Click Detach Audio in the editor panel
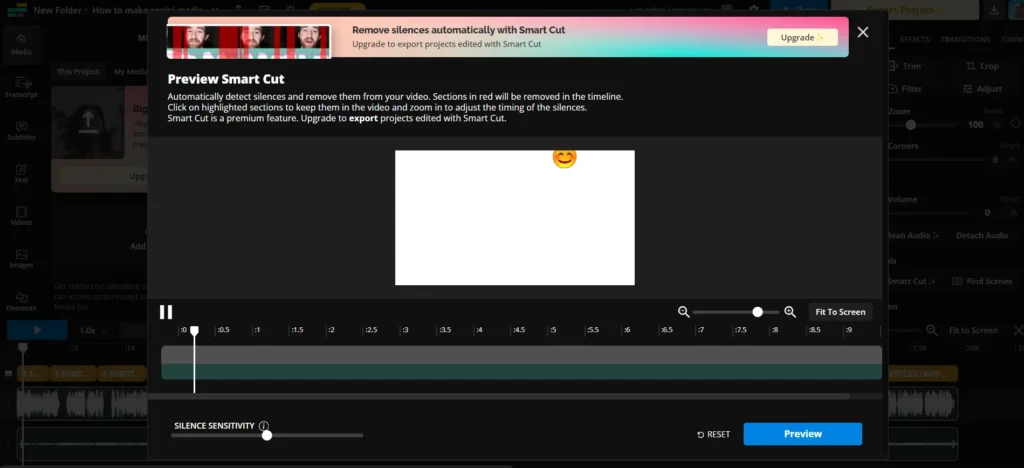This screenshot has width=1024, height=468. tap(982, 235)
